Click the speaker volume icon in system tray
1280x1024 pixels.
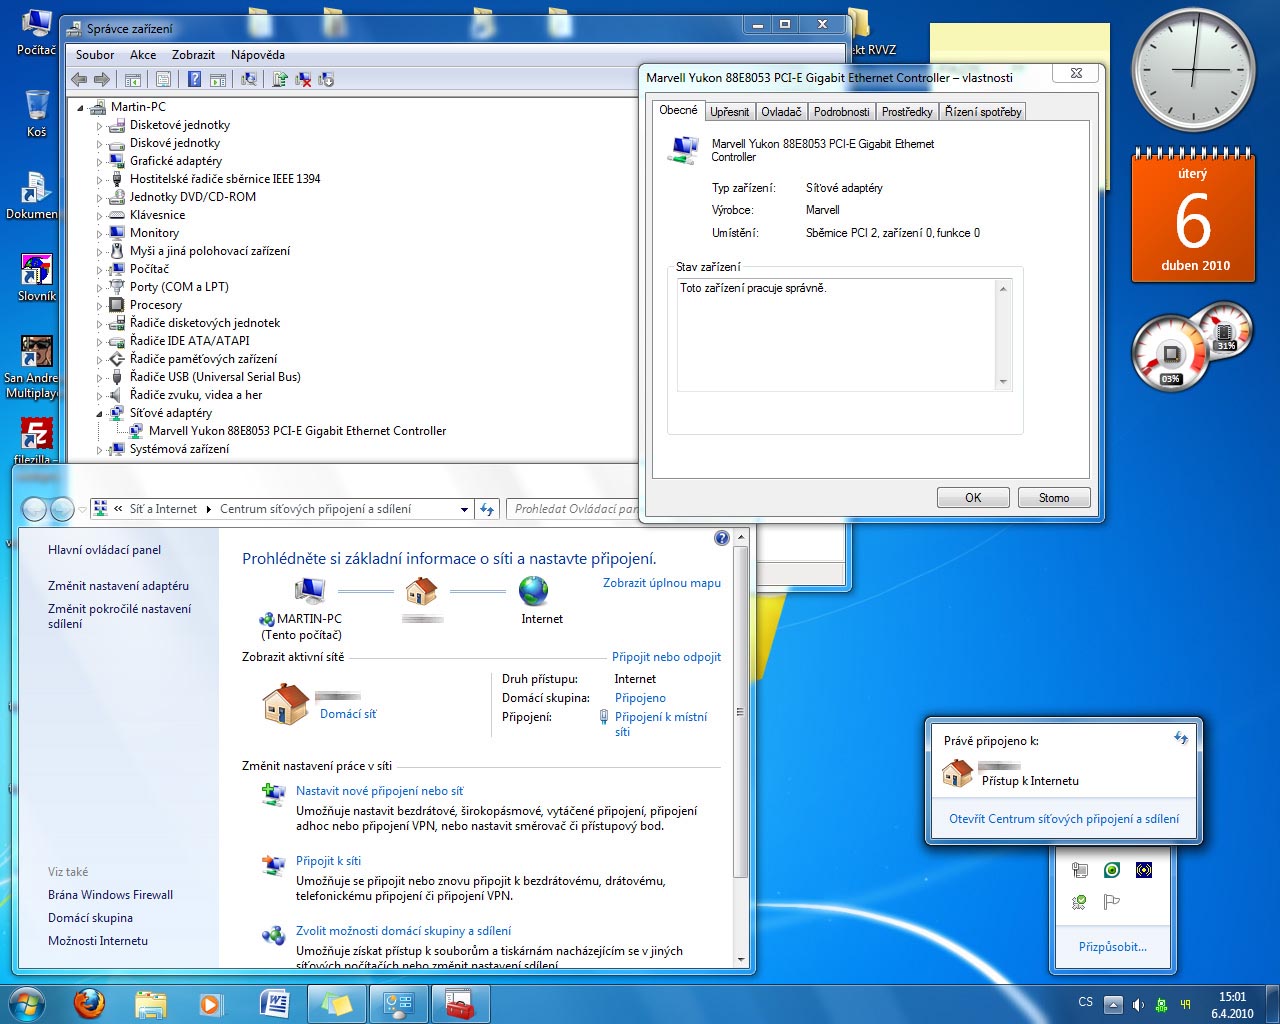point(1138,1005)
